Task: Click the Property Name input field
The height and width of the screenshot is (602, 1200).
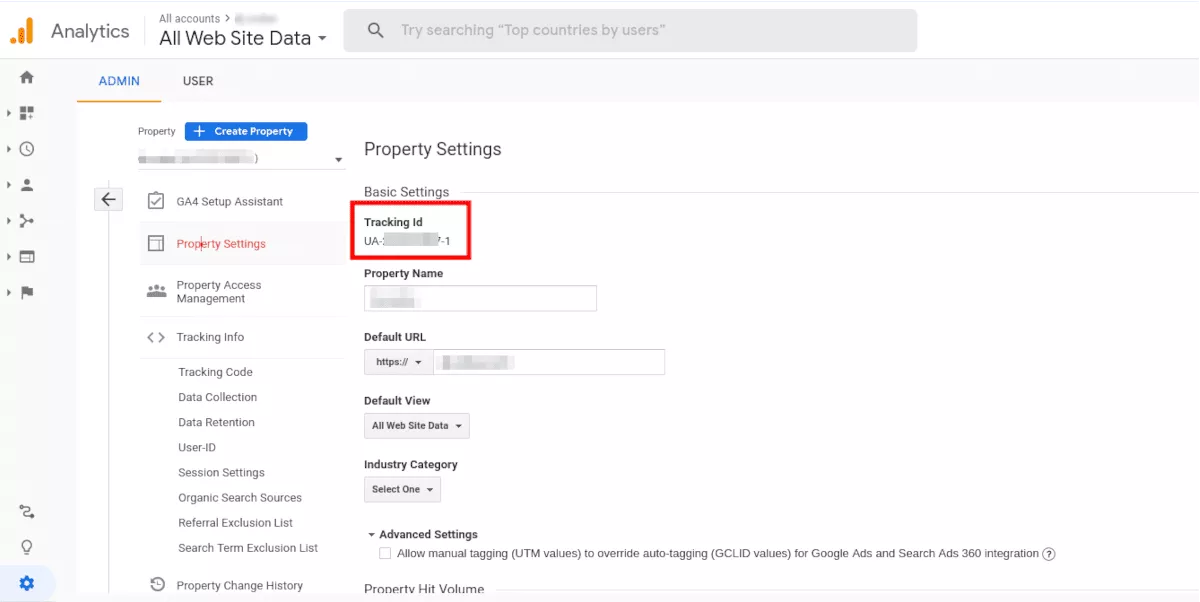Action: [x=481, y=298]
